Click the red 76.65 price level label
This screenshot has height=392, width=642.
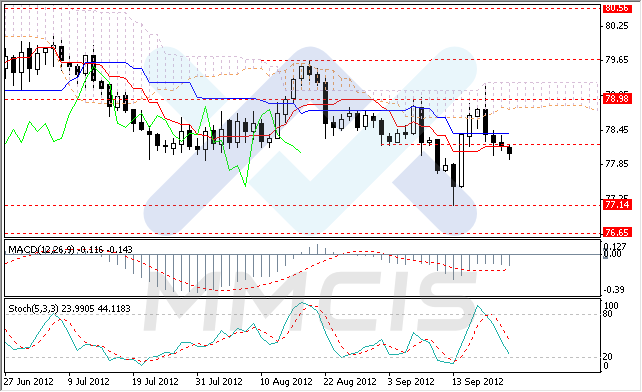click(617, 233)
